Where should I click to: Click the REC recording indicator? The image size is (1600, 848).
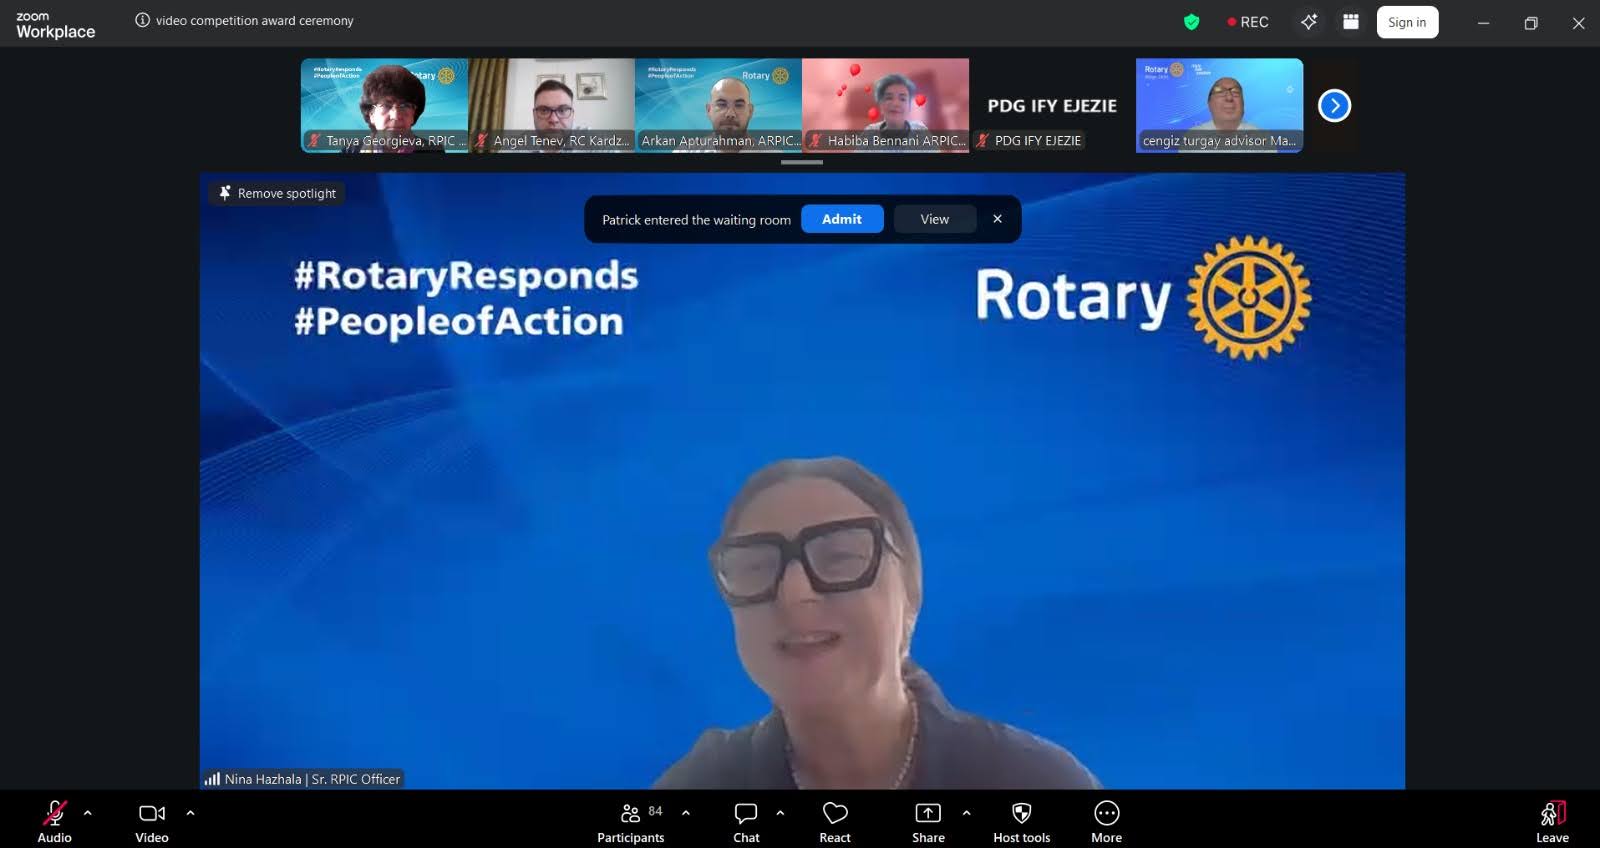pos(1248,22)
